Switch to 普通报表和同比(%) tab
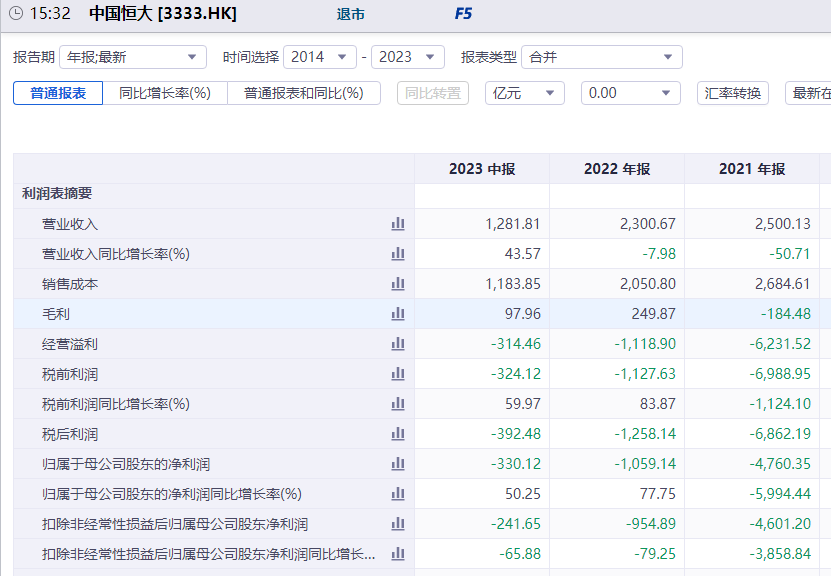 coord(304,93)
